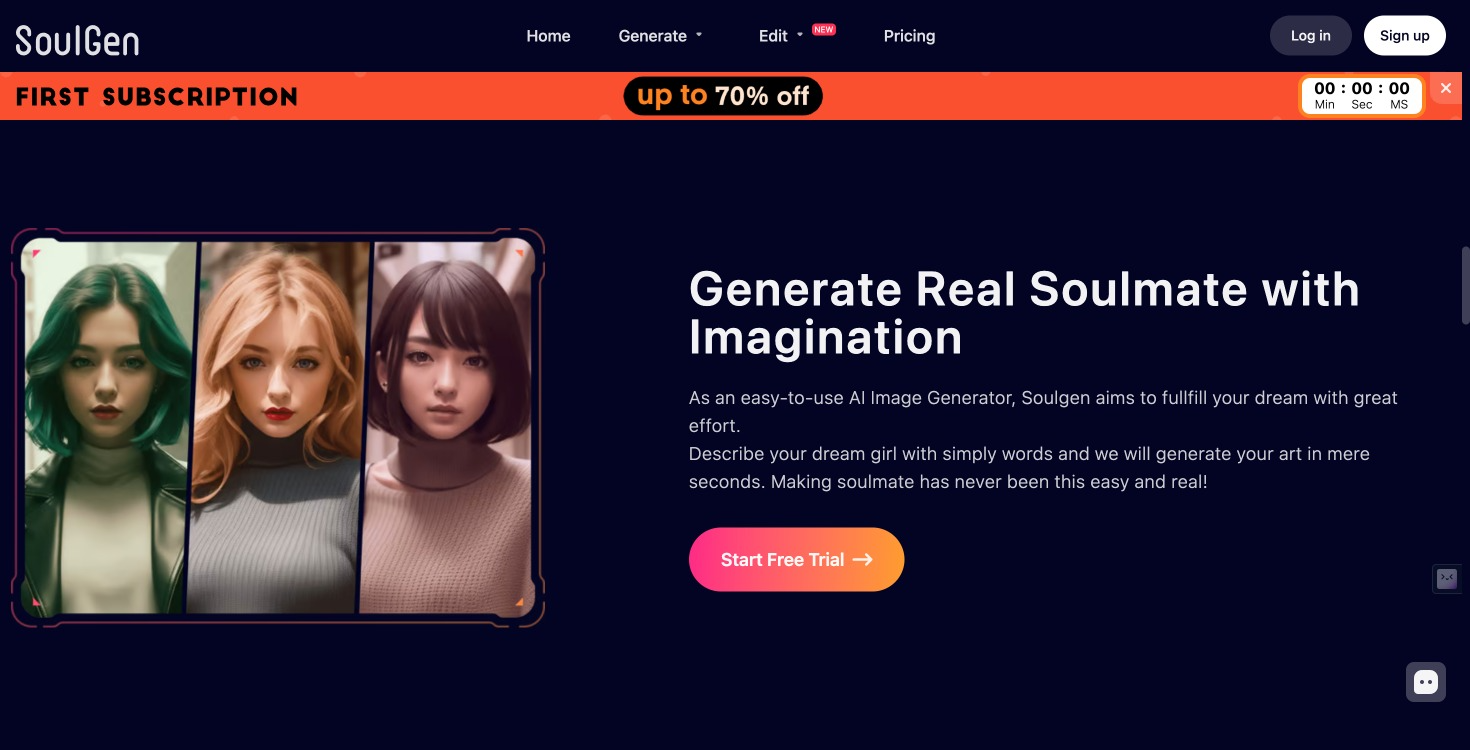Click the countdown timer box
The width and height of the screenshot is (1470, 750).
coord(1361,96)
